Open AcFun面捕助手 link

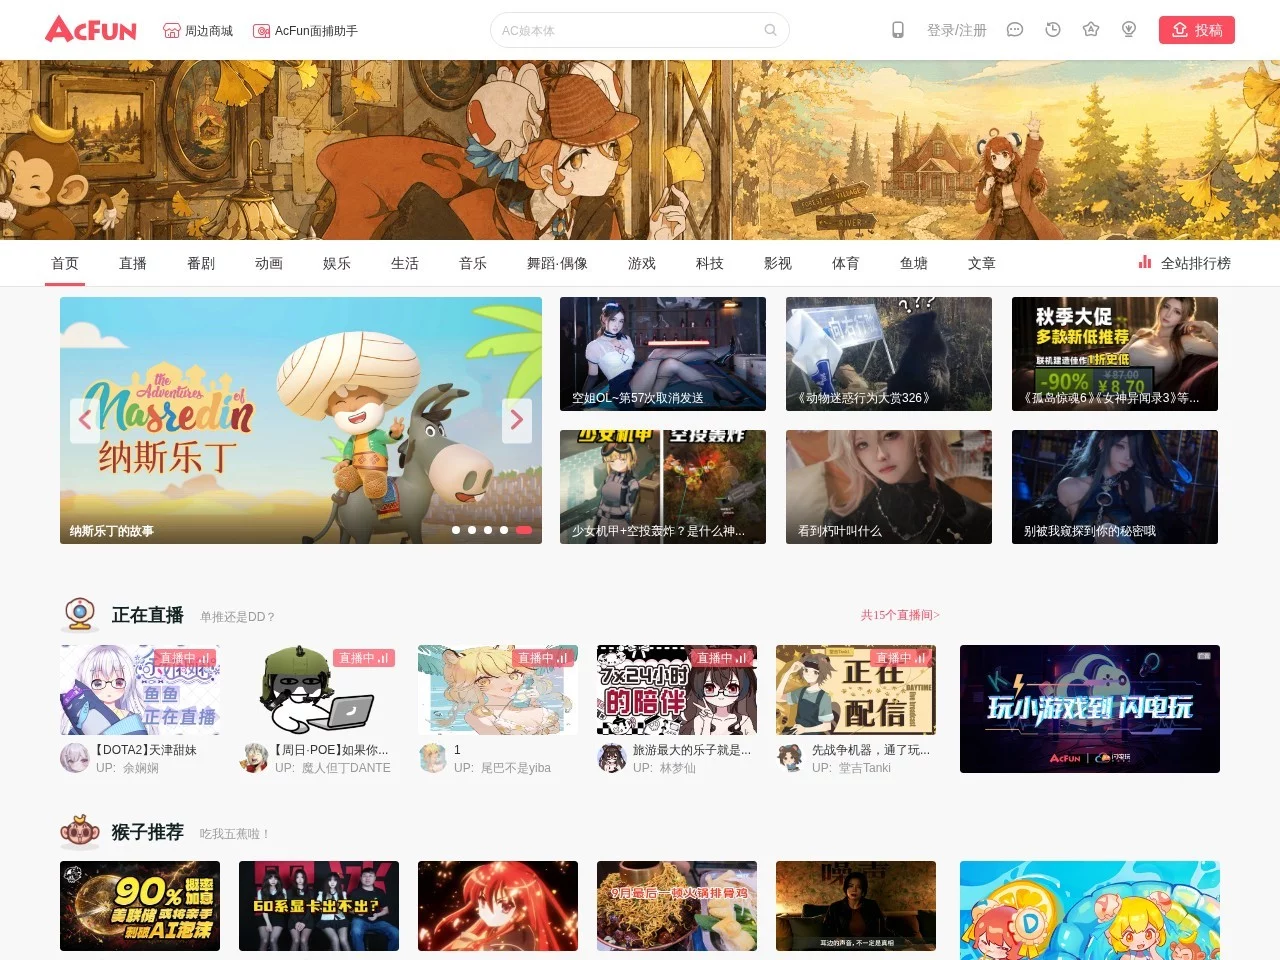tap(305, 31)
